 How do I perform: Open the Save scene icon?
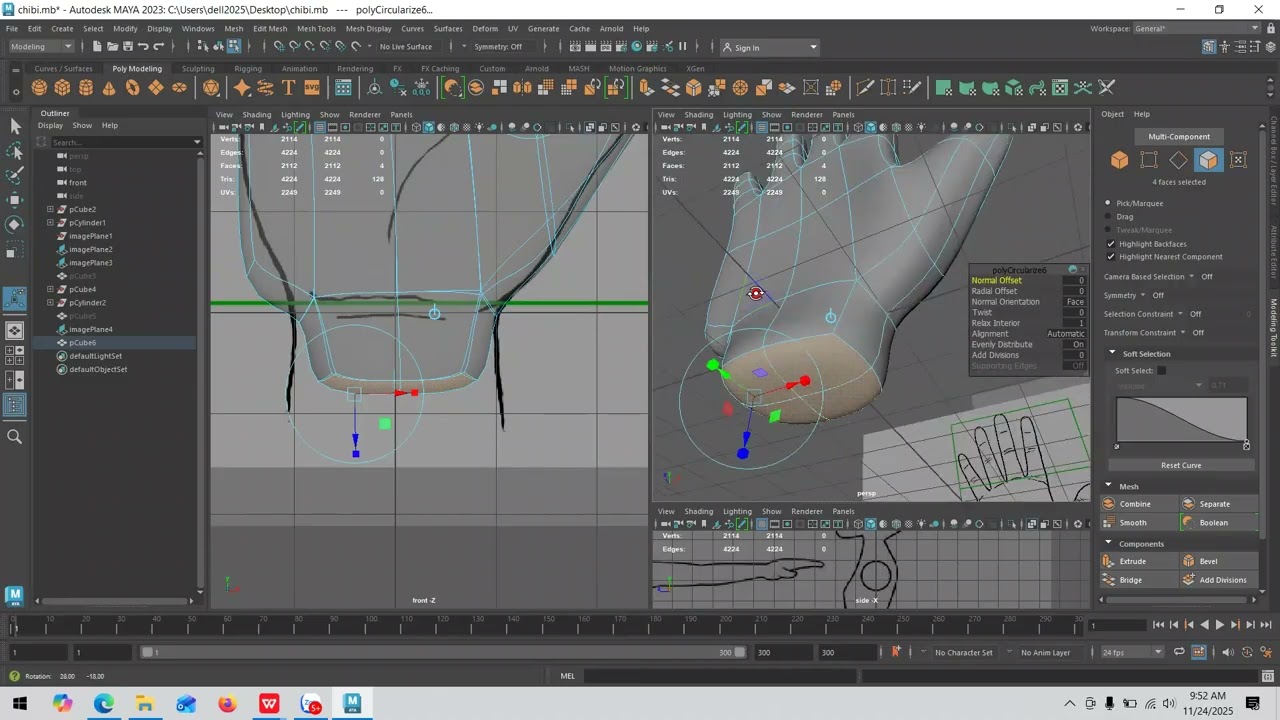click(x=127, y=47)
